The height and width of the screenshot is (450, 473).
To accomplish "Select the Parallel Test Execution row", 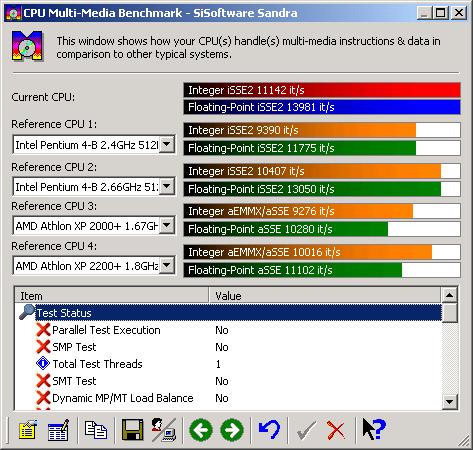I will click(x=106, y=330).
